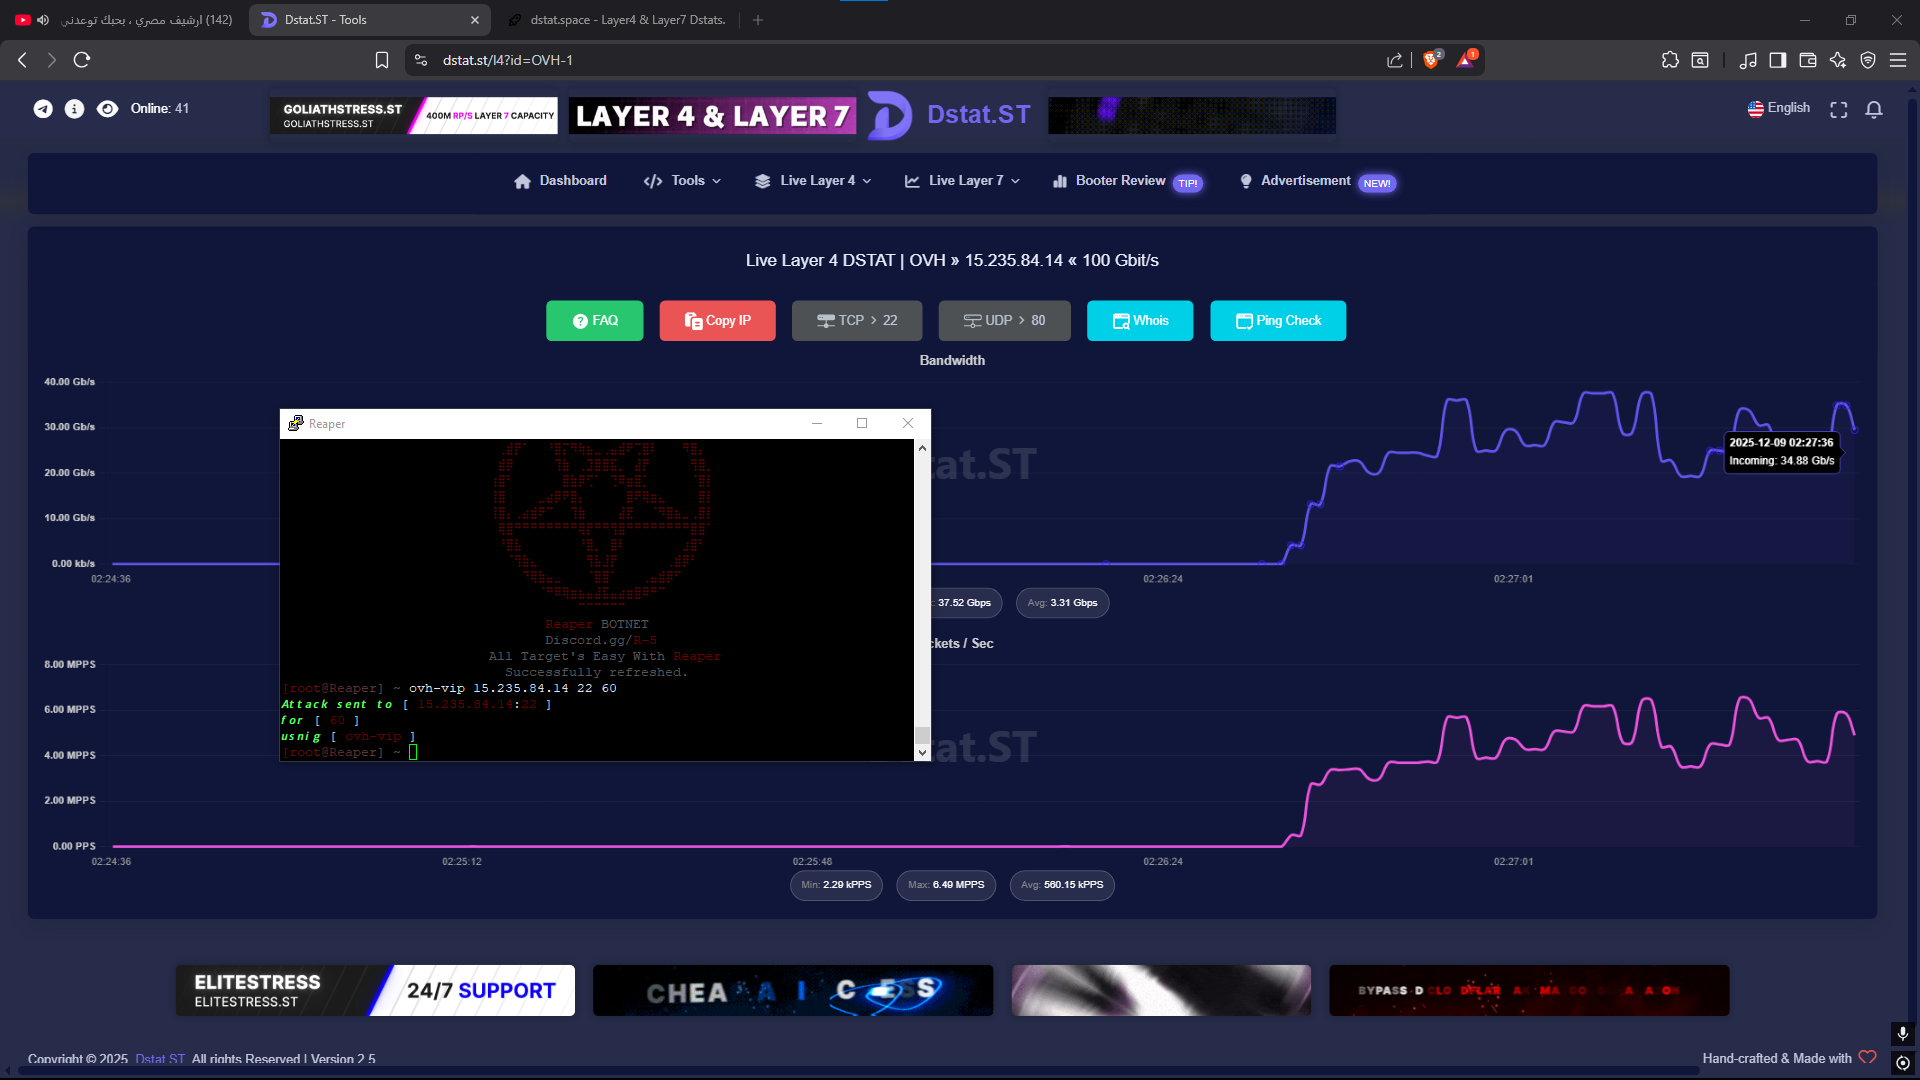Toggle fullscreen mode icon

pyautogui.click(x=1838, y=110)
